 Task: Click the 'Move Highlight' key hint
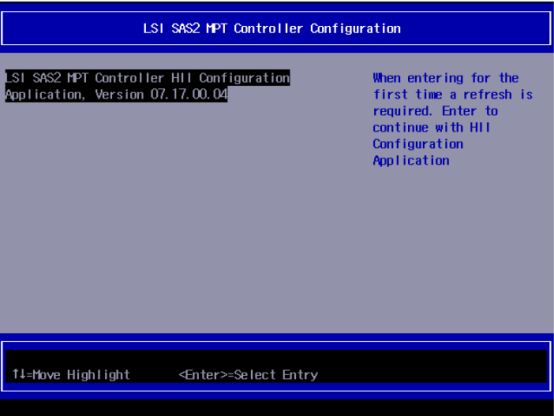tap(71, 374)
